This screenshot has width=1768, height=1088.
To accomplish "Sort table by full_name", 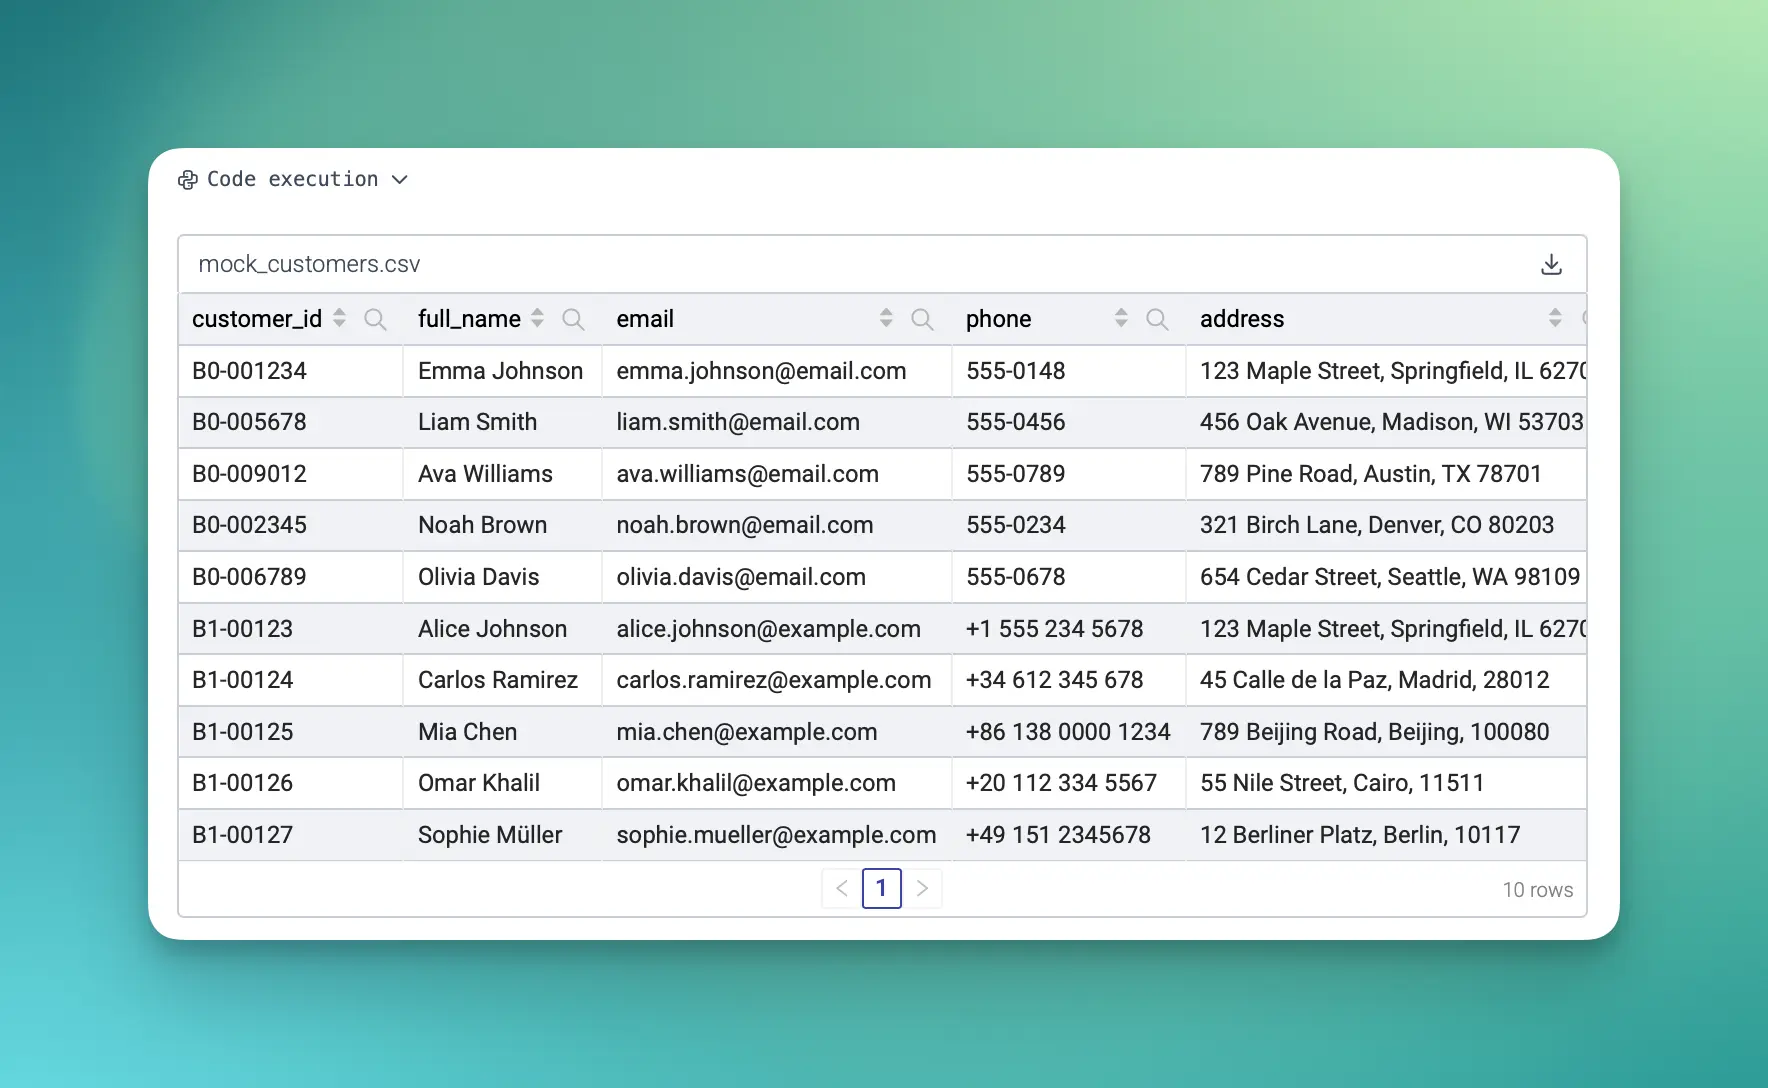I will coord(538,318).
